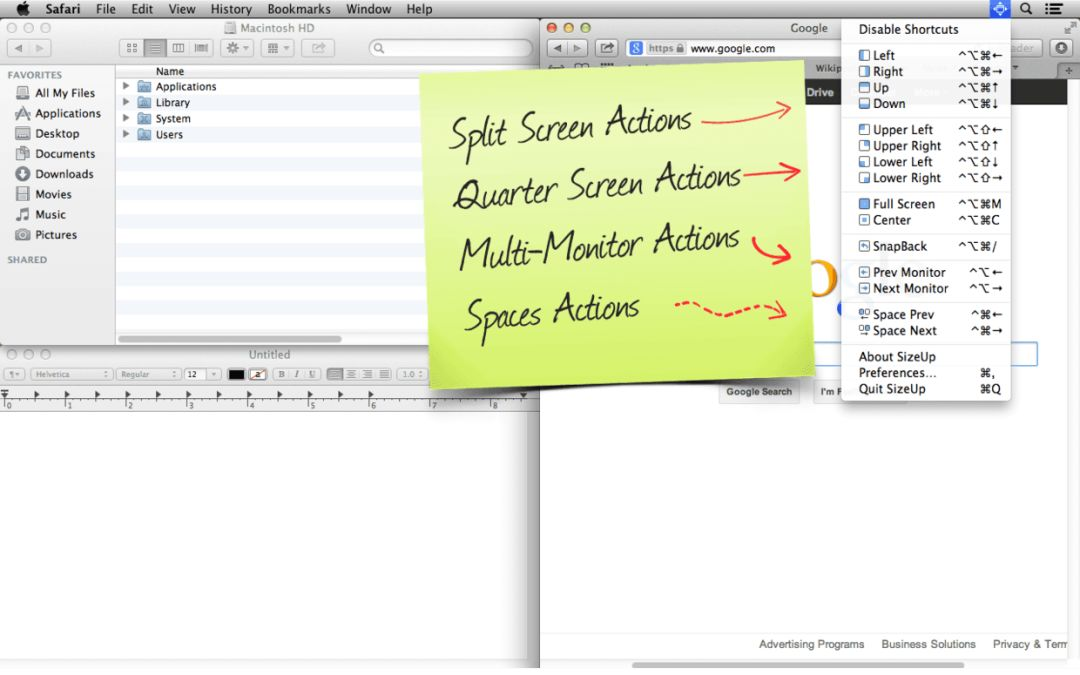Open Business Solutions link
Image resolution: width=1080 pixels, height=675 pixels.
click(x=928, y=644)
